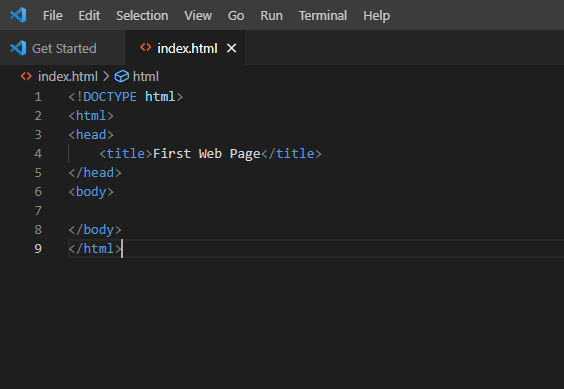
Task: Click the DOCTYPE keyword on line 1
Action: coord(110,97)
